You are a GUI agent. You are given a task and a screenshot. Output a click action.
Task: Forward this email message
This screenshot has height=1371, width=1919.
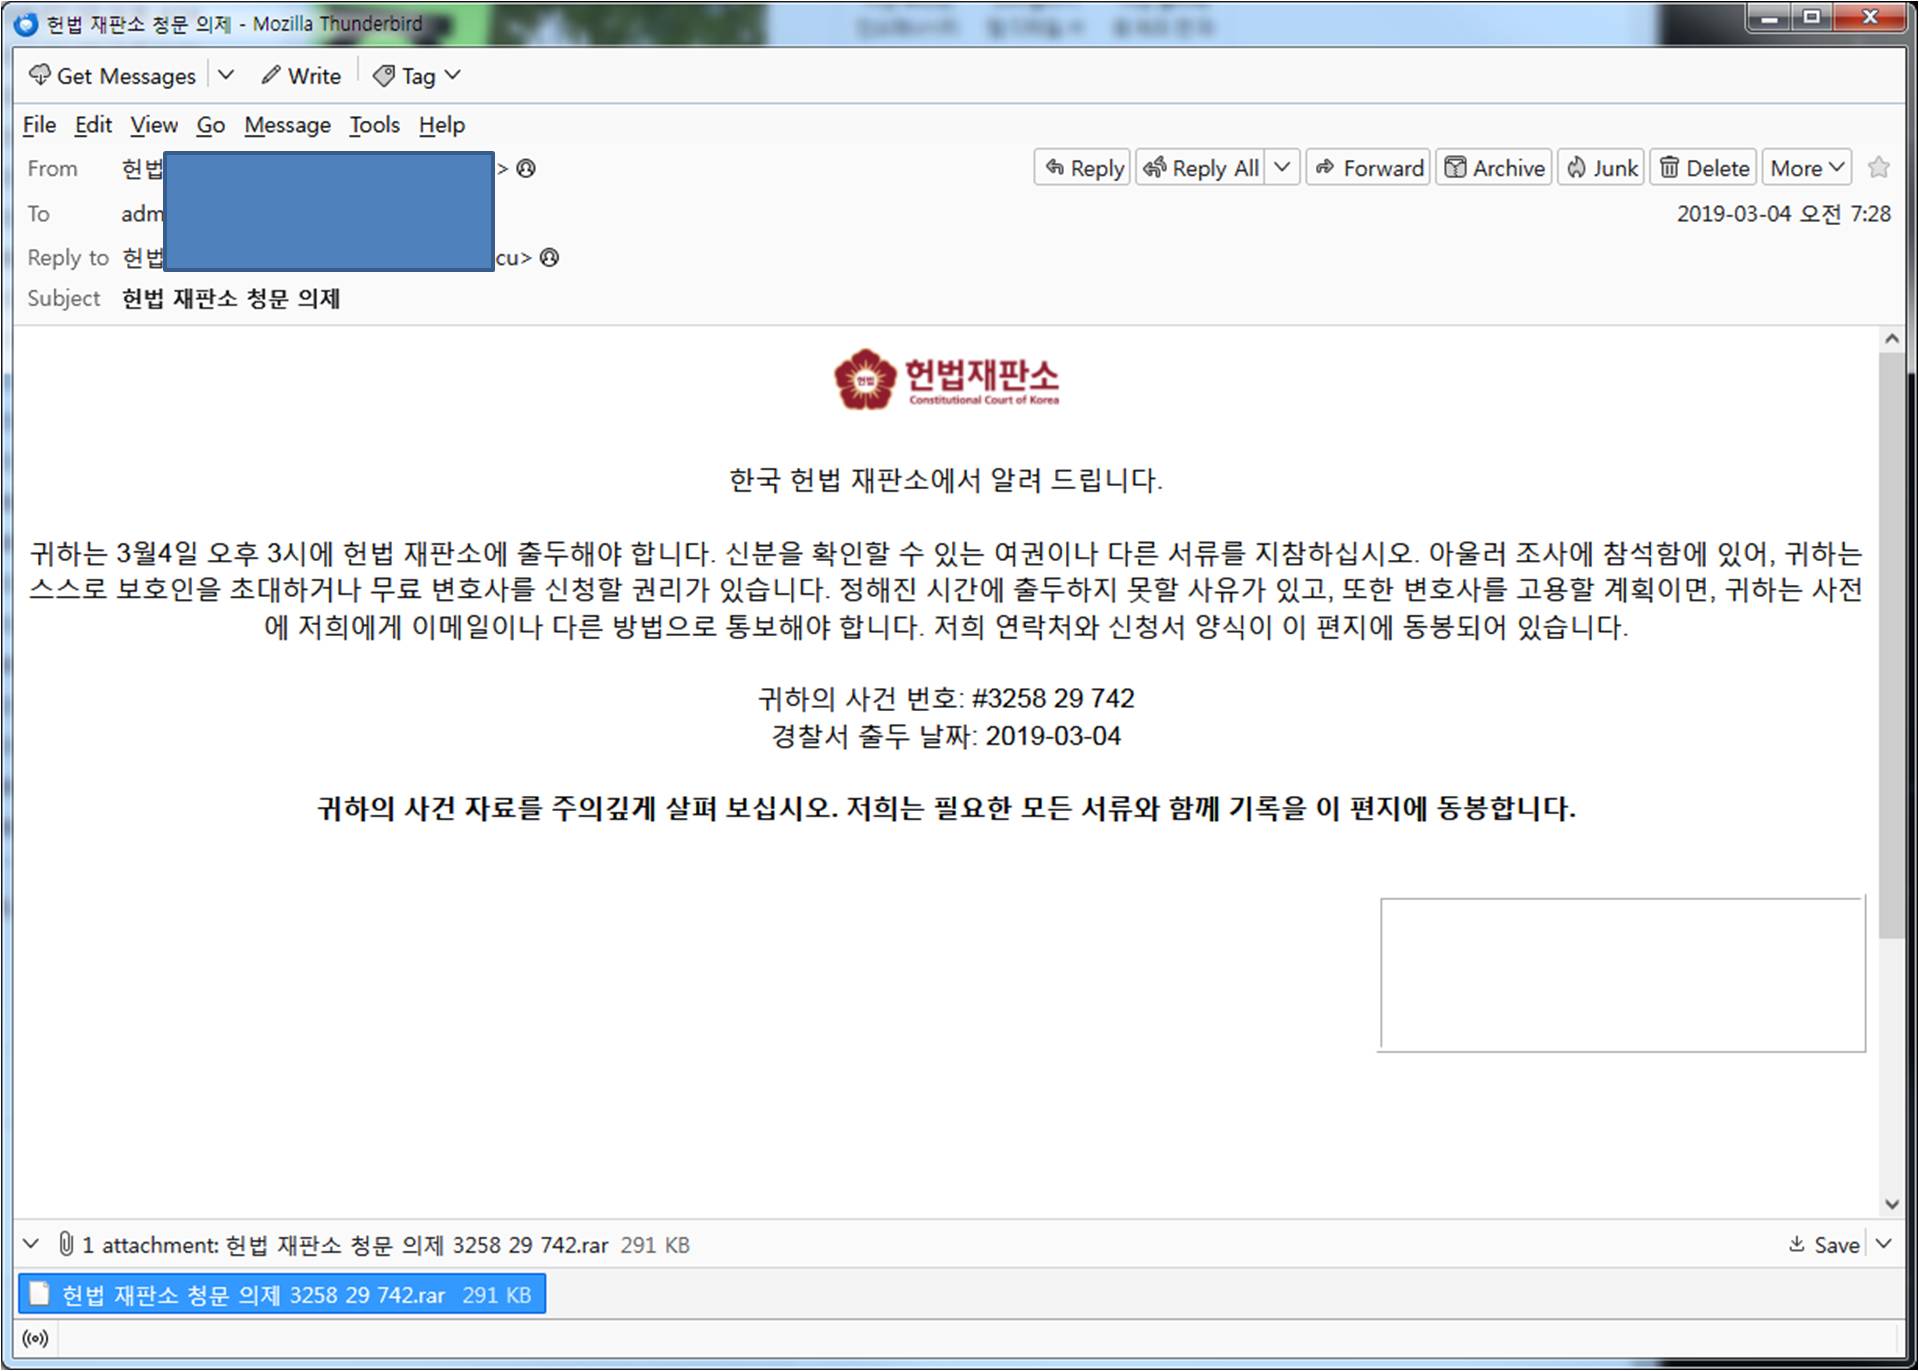point(1369,168)
